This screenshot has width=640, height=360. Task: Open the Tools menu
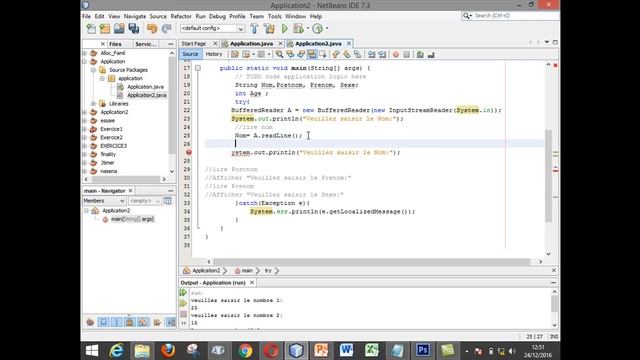275,16
